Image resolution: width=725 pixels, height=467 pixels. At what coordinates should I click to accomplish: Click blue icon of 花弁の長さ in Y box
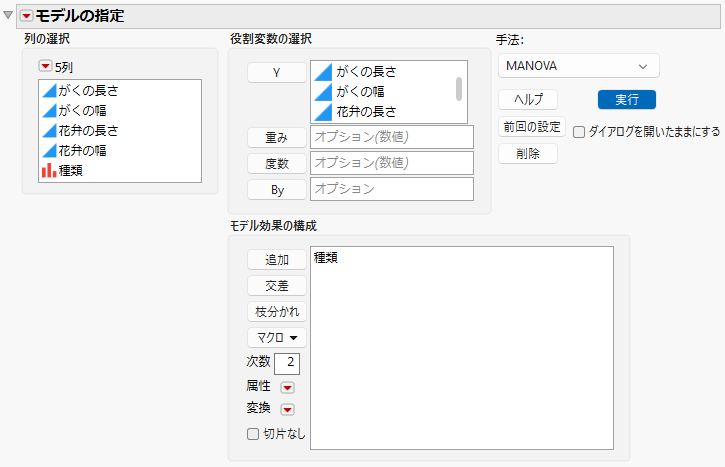tap(323, 111)
